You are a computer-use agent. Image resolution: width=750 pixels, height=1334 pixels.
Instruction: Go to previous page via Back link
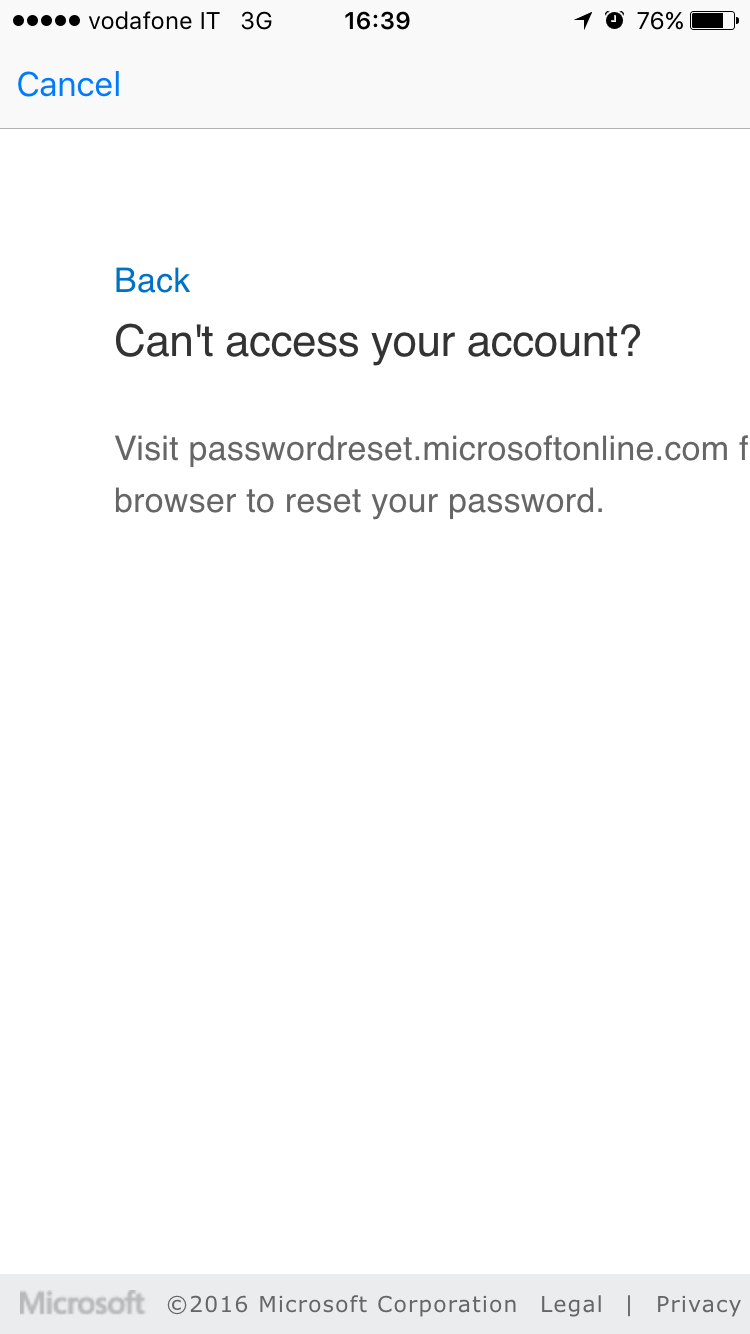(152, 280)
